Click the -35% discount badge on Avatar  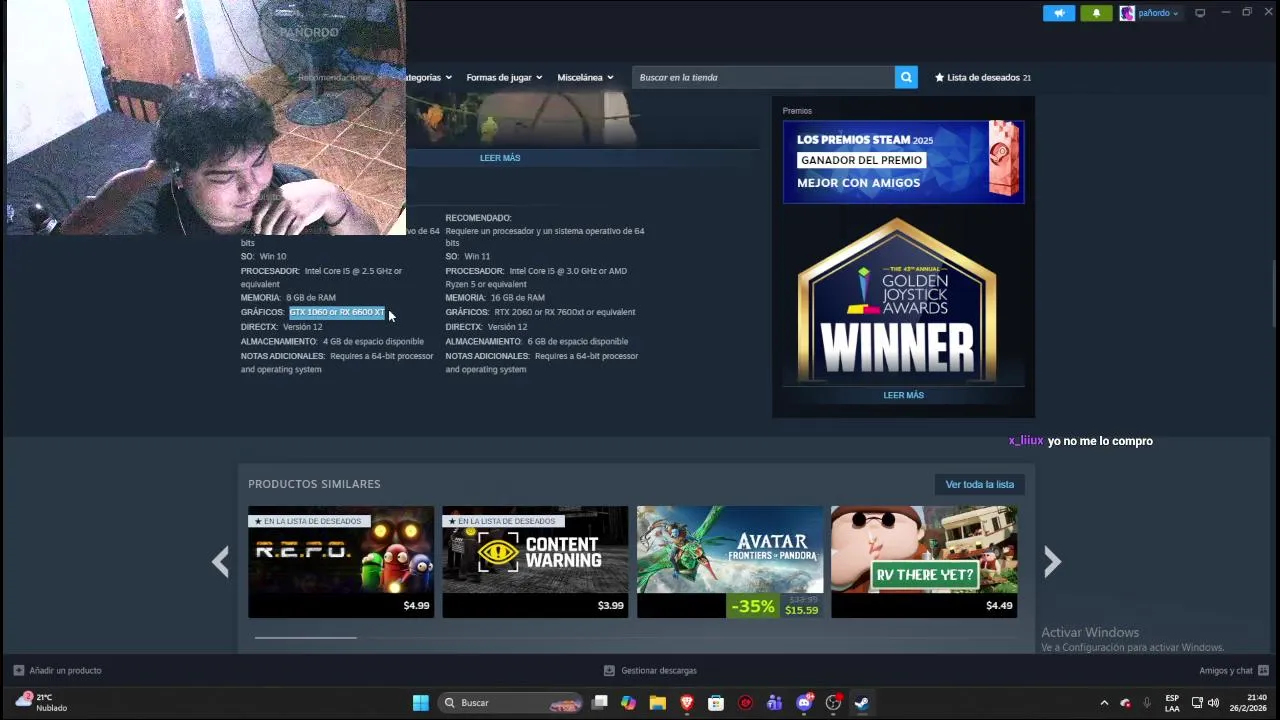click(x=753, y=606)
